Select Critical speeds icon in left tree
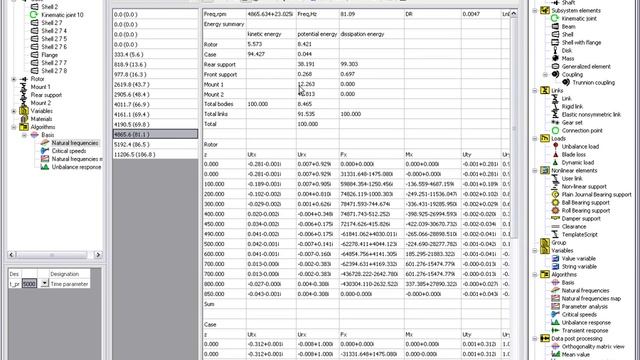 [45, 151]
